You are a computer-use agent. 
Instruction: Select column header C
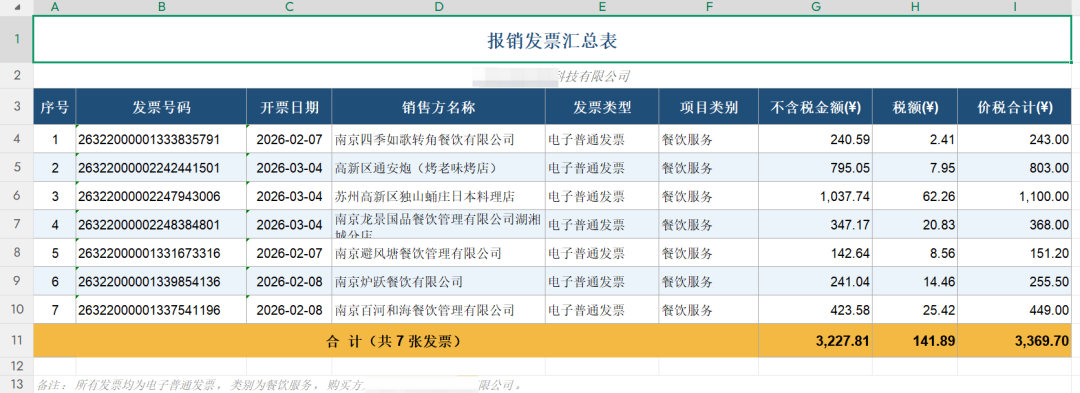pyautogui.click(x=289, y=7)
